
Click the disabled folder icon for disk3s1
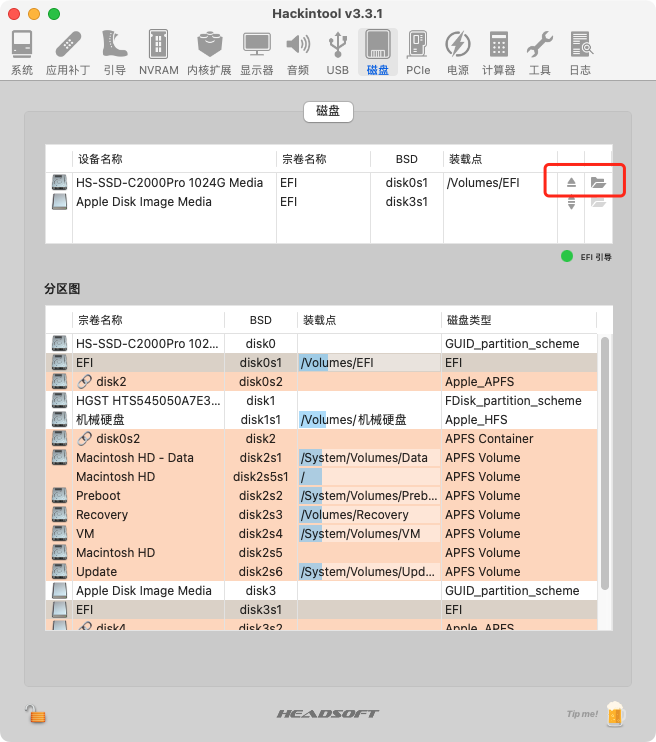[598, 202]
